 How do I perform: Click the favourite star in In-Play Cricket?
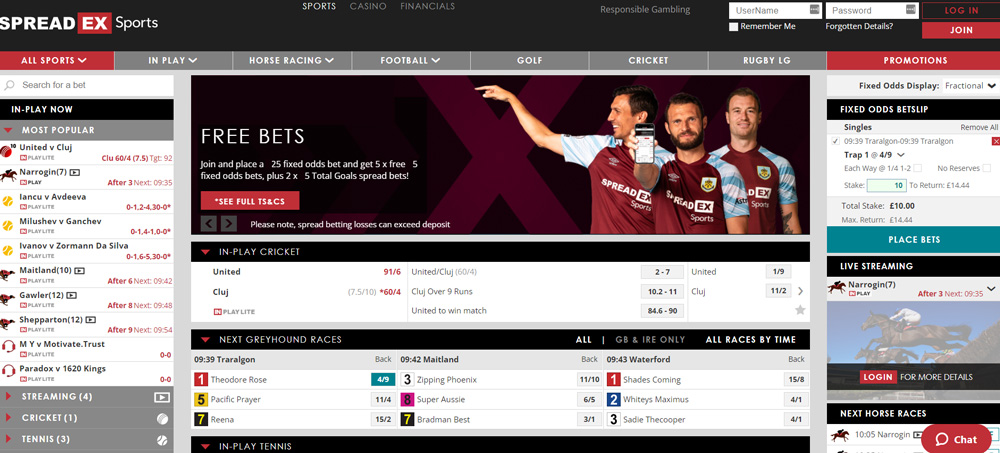[x=800, y=310]
